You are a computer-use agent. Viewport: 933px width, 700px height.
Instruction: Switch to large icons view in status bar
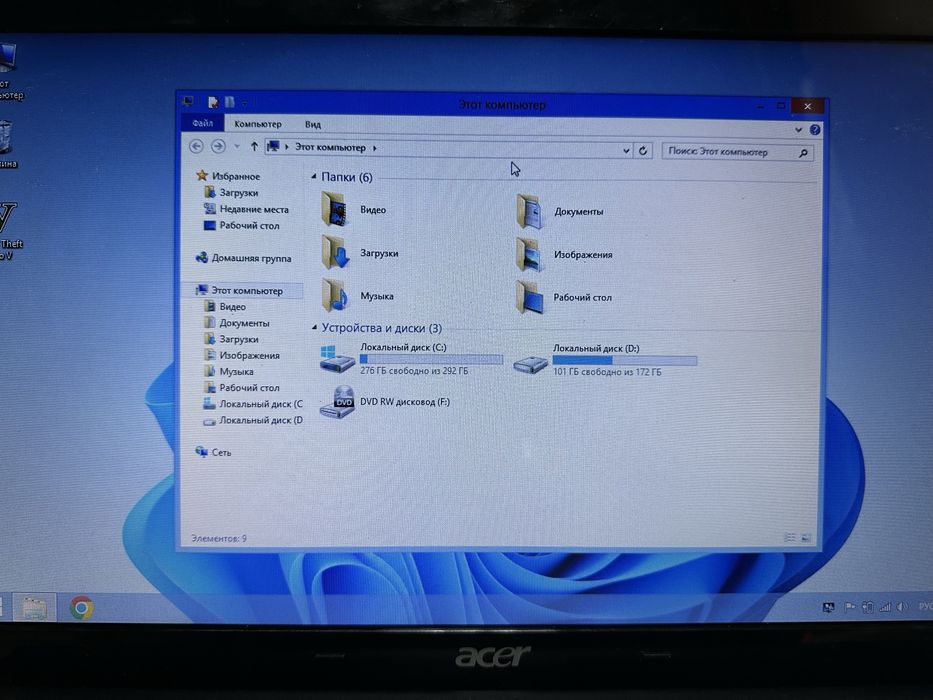point(806,538)
